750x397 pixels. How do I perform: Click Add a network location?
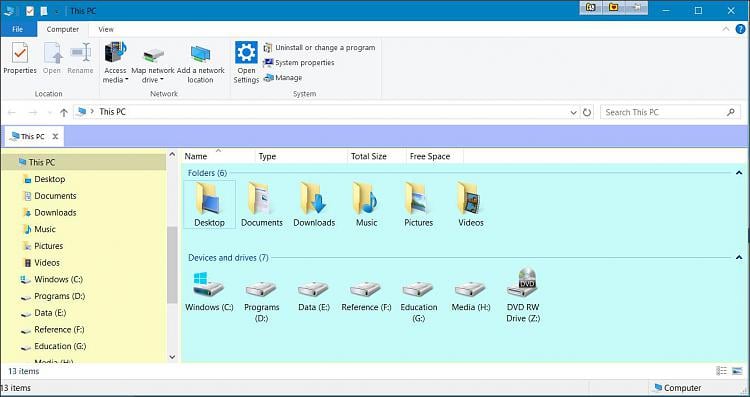tap(200, 64)
